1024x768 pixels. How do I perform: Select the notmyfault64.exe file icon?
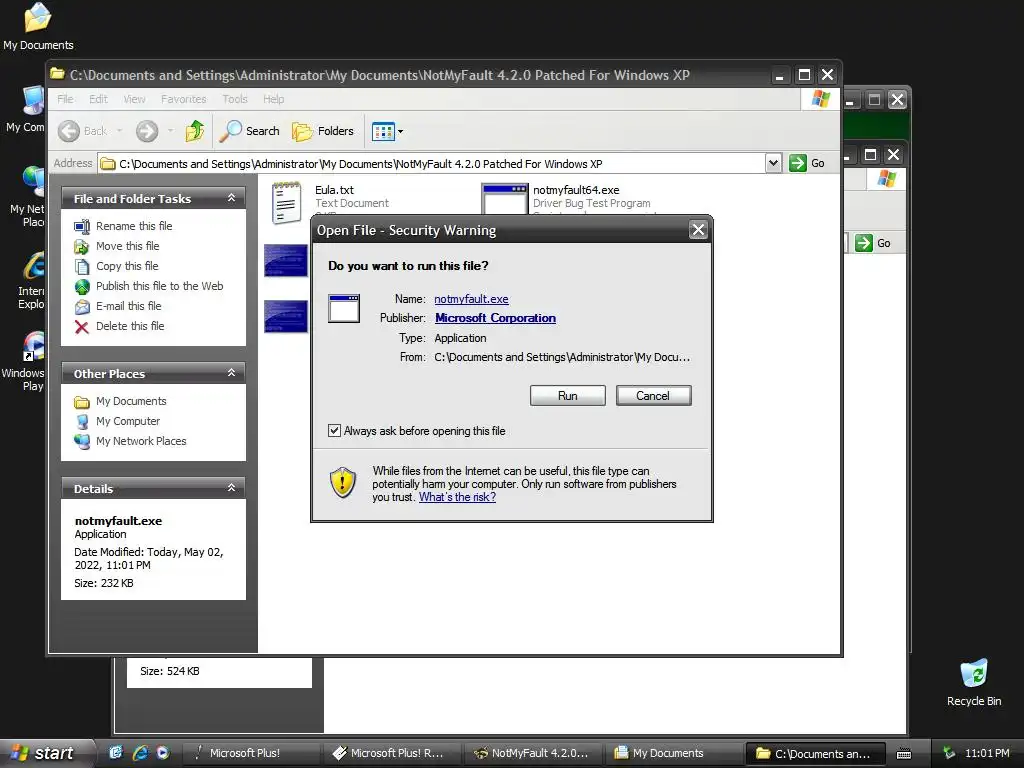point(504,199)
